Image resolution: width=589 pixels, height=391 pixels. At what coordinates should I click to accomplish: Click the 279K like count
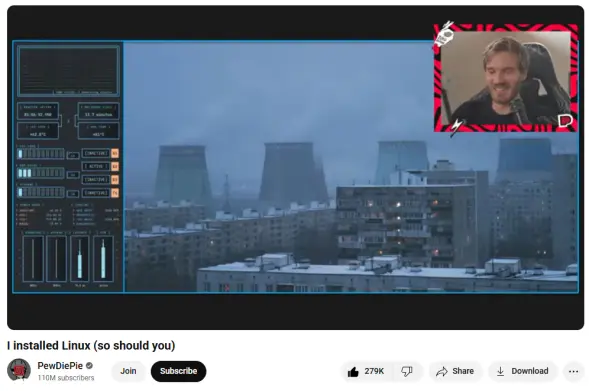[374, 371]
